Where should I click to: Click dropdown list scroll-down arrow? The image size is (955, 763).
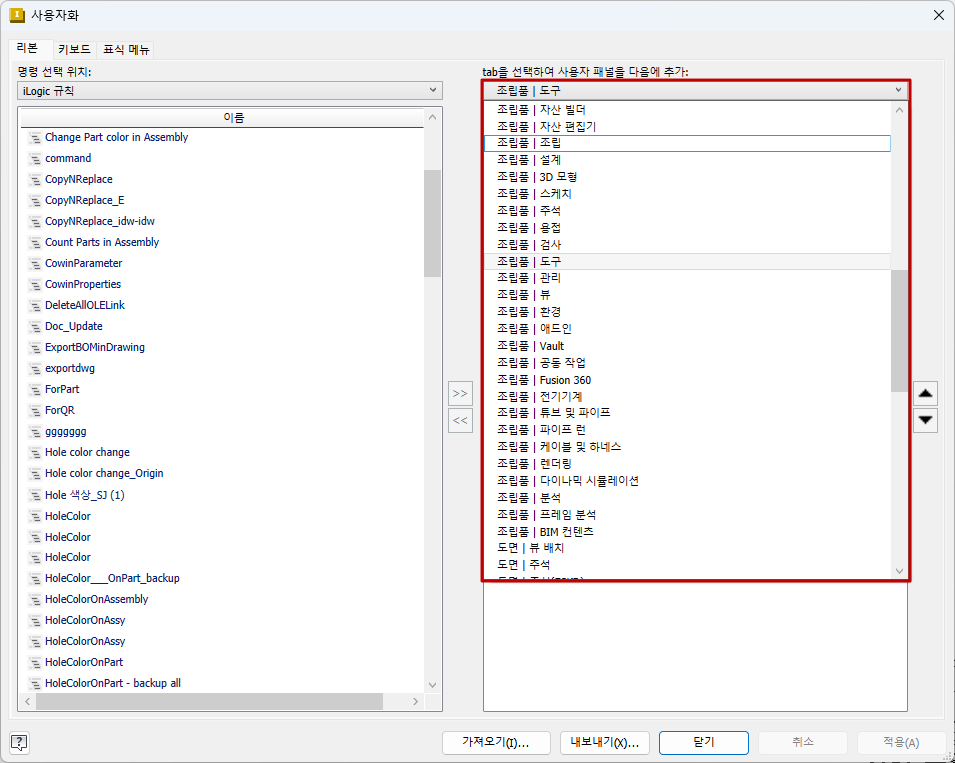[899, 571]
